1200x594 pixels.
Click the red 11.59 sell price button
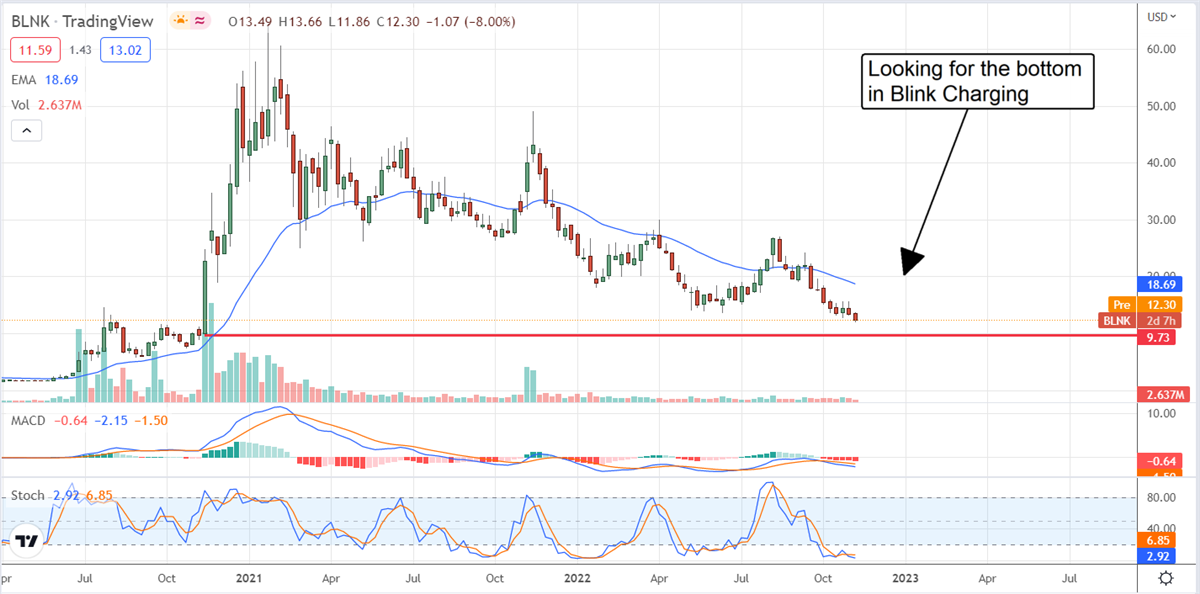[35, 48]
